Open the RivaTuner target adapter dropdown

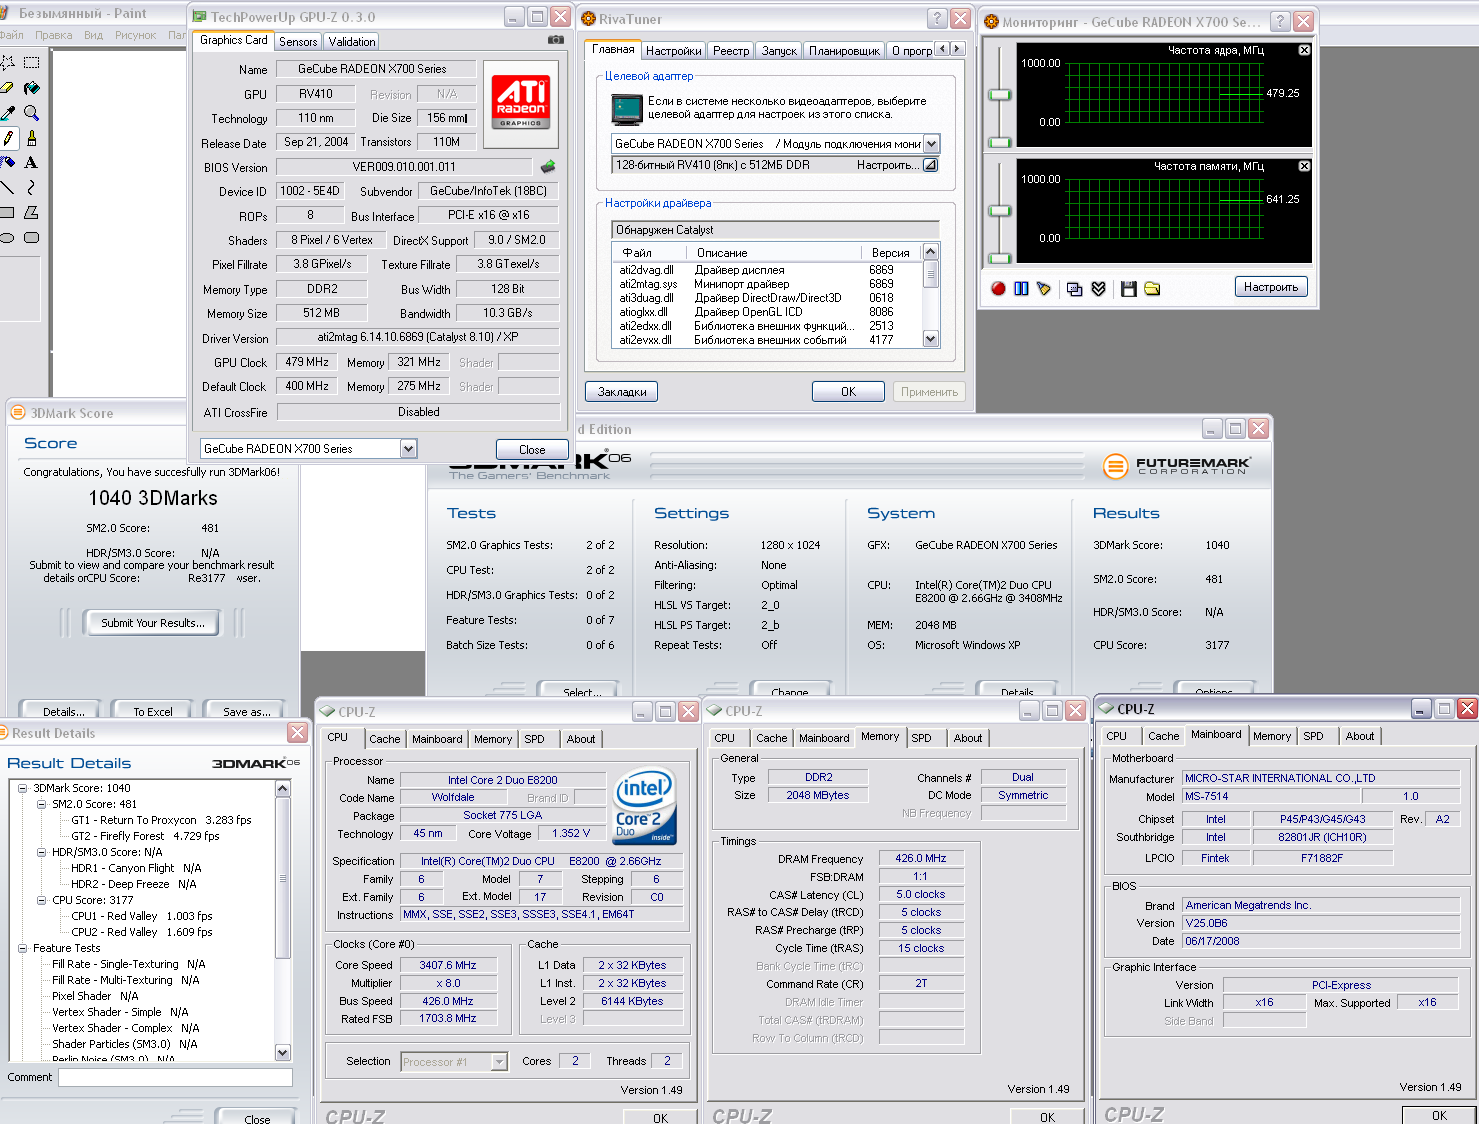pyautogui.click(x=931, y=144)
